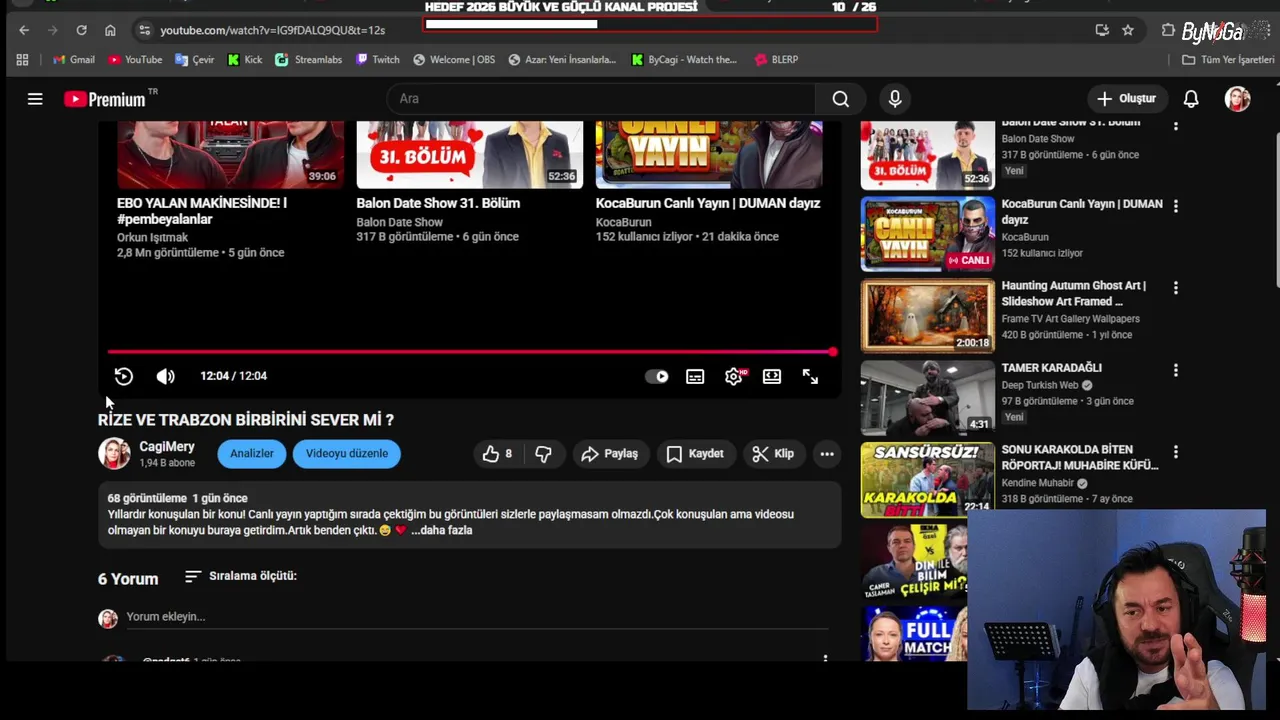The image size is (1280, 720).
Task: Click the CagiMery channel name
Action: [167, 447]
